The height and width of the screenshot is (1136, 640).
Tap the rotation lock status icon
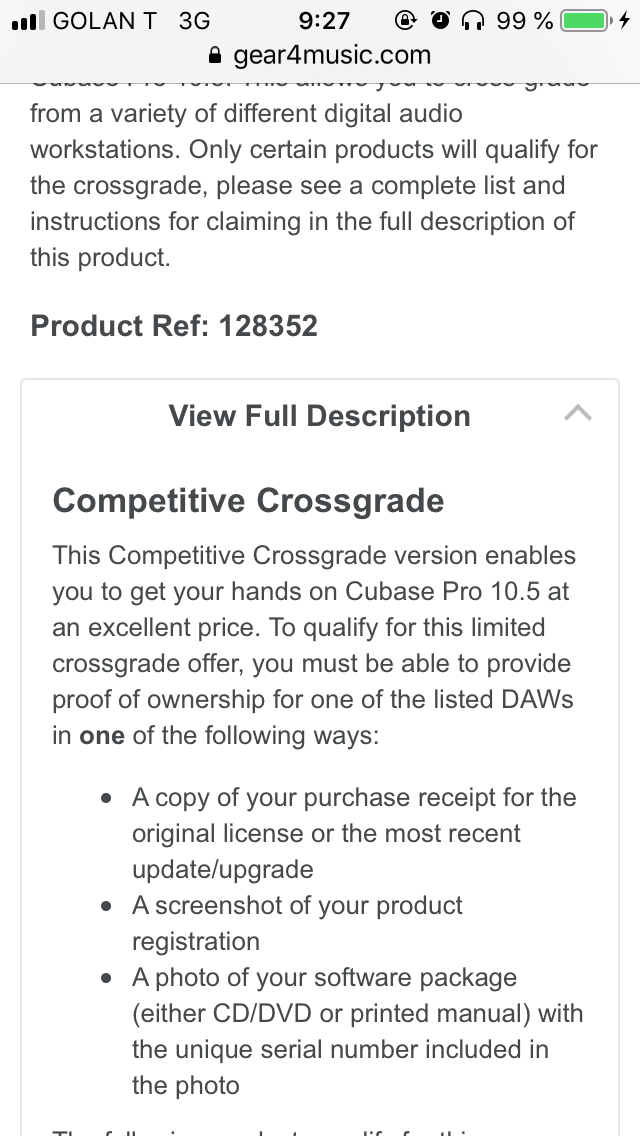[405, 21]
